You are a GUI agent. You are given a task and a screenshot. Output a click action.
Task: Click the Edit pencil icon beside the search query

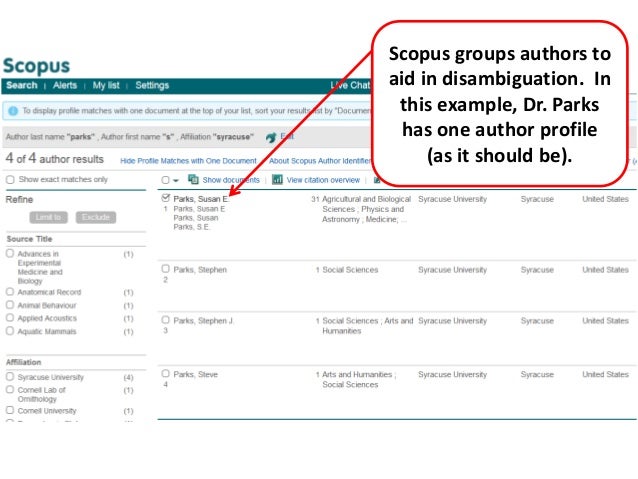271,138
